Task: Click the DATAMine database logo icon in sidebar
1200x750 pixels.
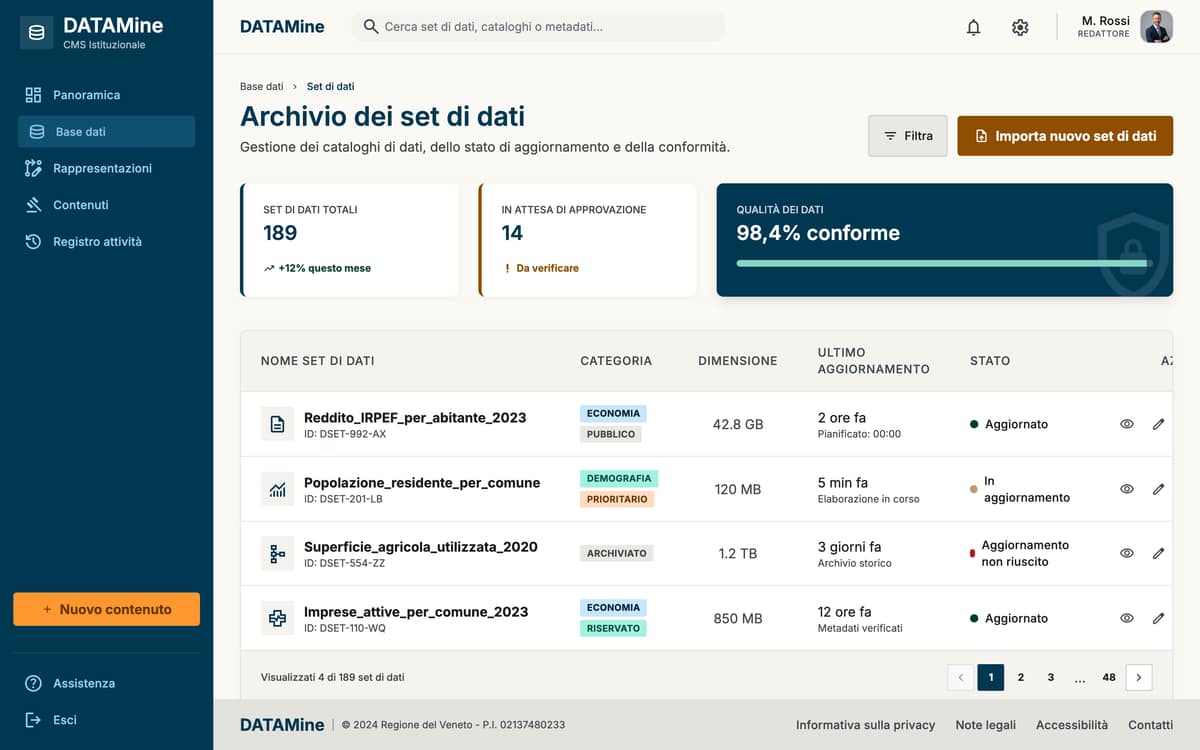Action: (37, 33)
